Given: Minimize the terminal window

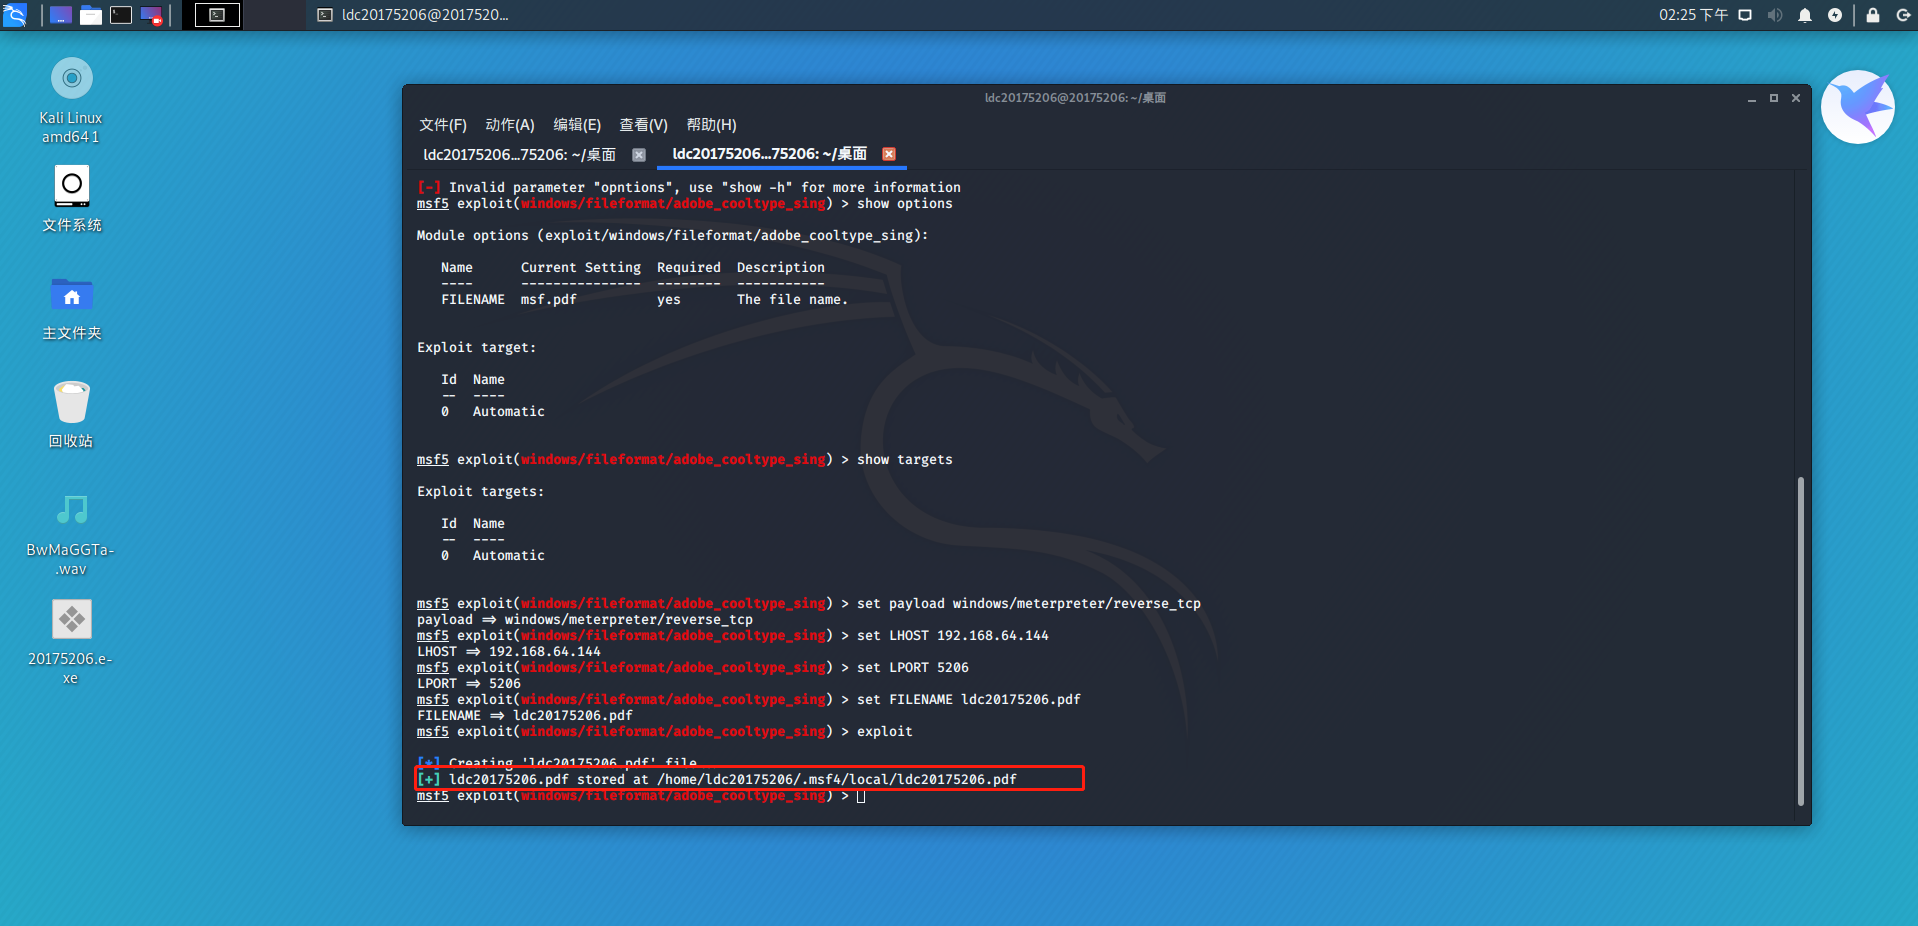Looking at the screenshot, I should point(1752,98).
